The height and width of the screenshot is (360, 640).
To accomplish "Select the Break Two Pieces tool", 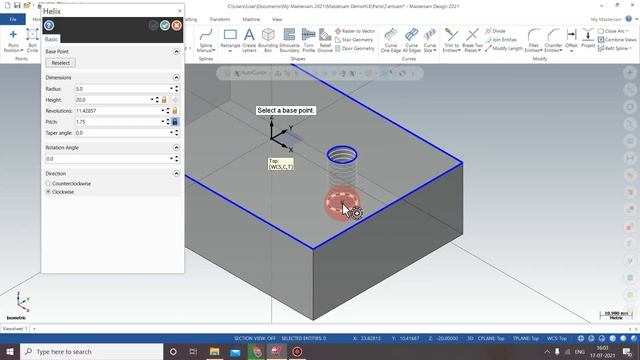I will point(472,40).
